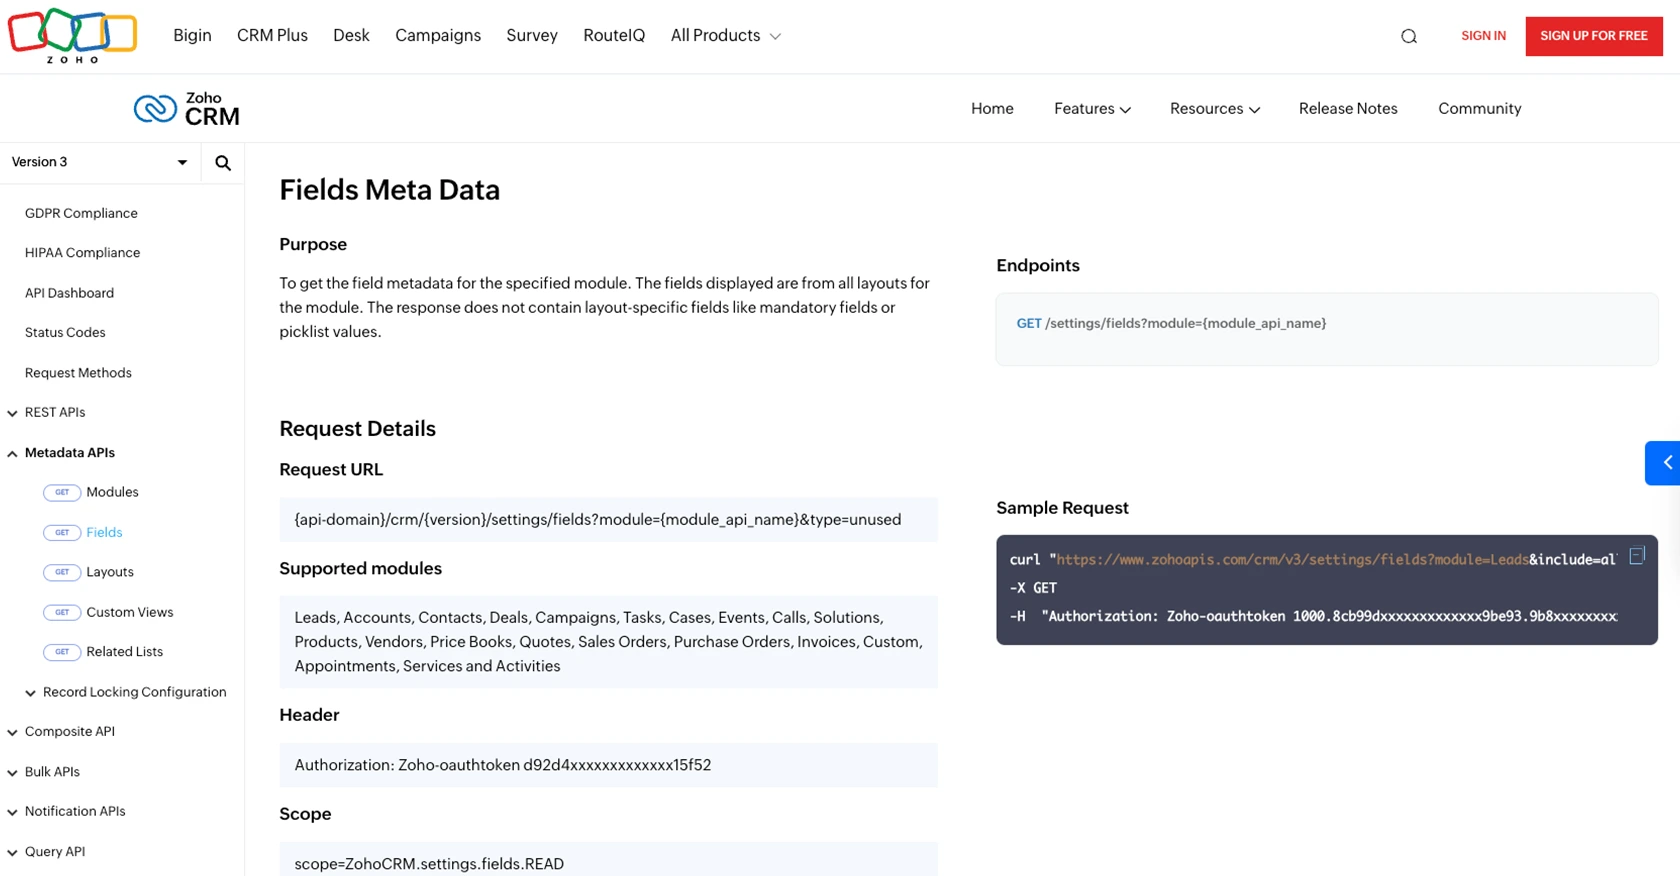Image resolution: width=1680 pixels, height=876 pixels.
Task: Select Layouts in sidebar
Action: click(110, 572)
